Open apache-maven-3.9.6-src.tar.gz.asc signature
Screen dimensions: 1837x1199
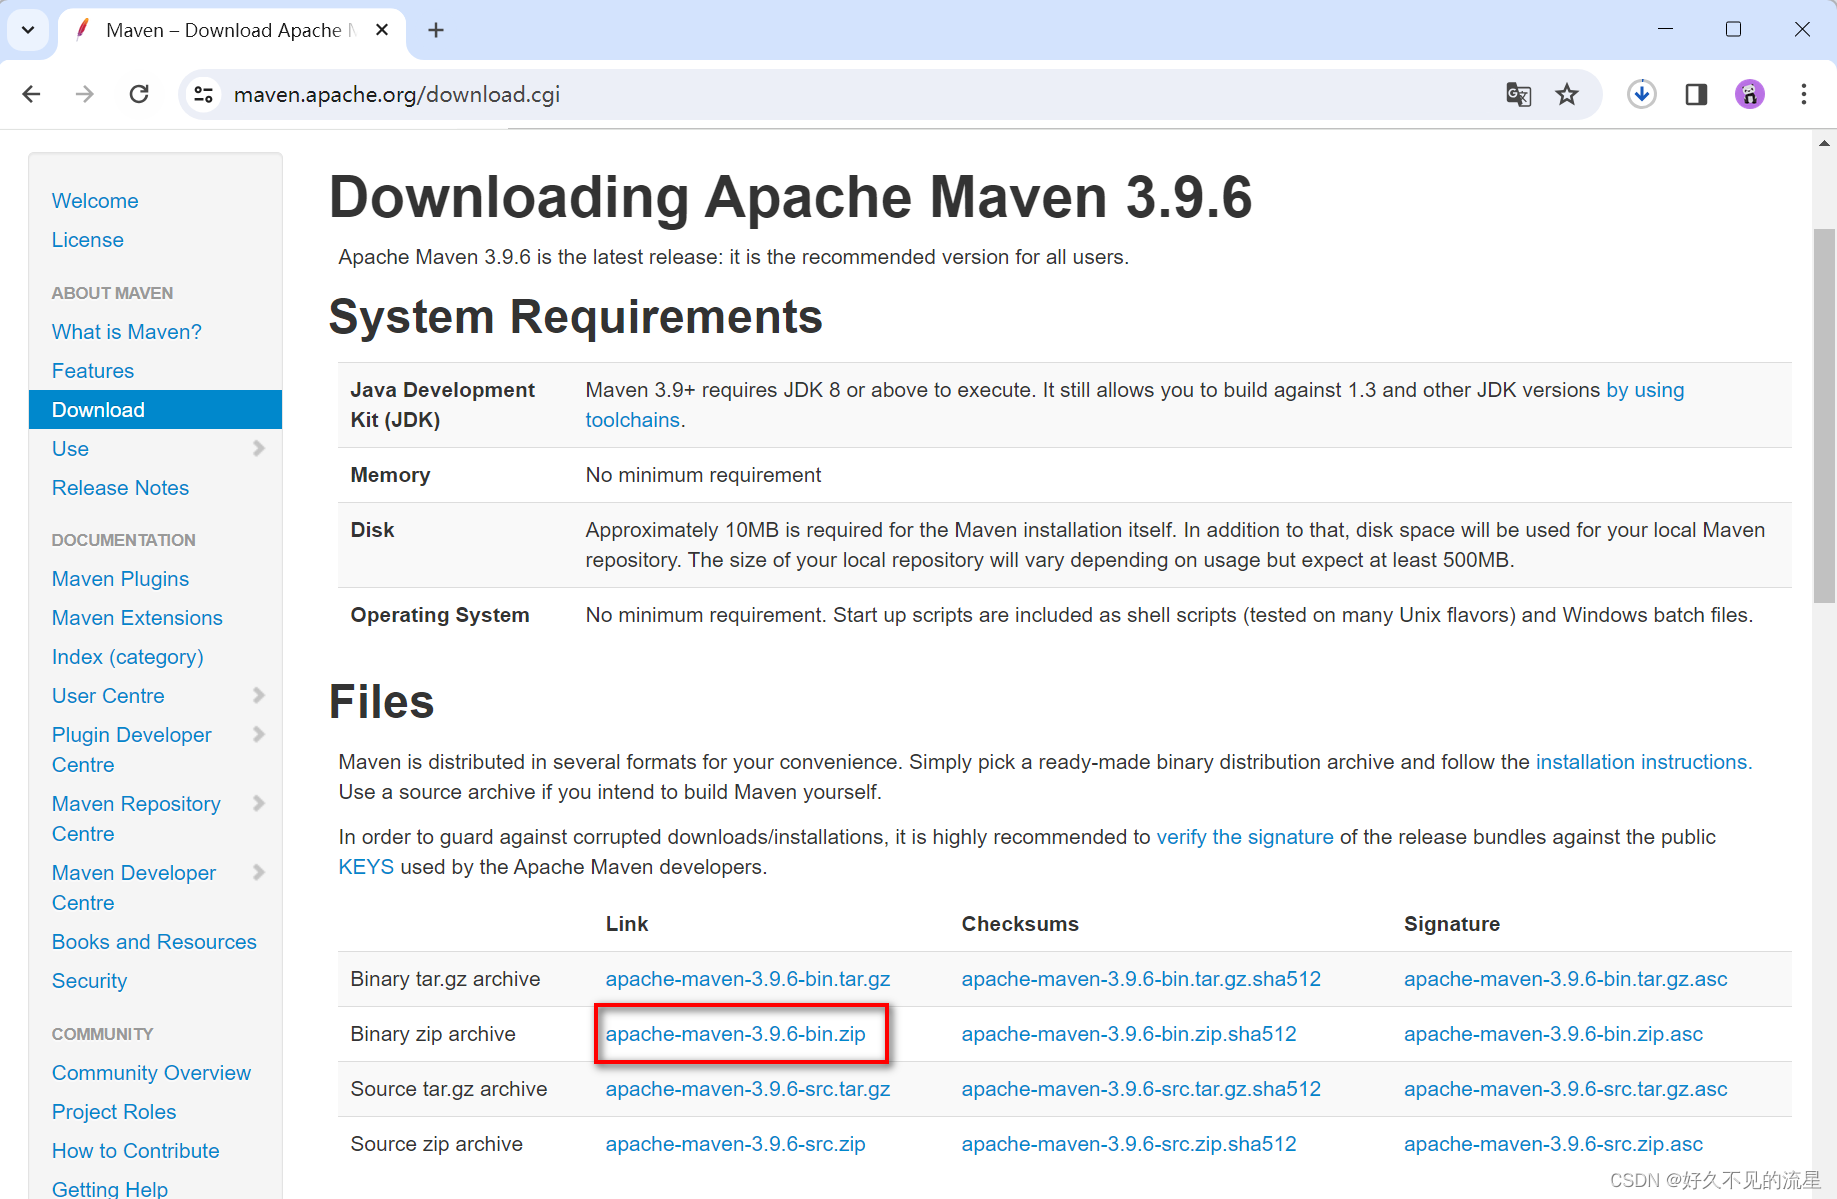(x=1566, y=1089)
